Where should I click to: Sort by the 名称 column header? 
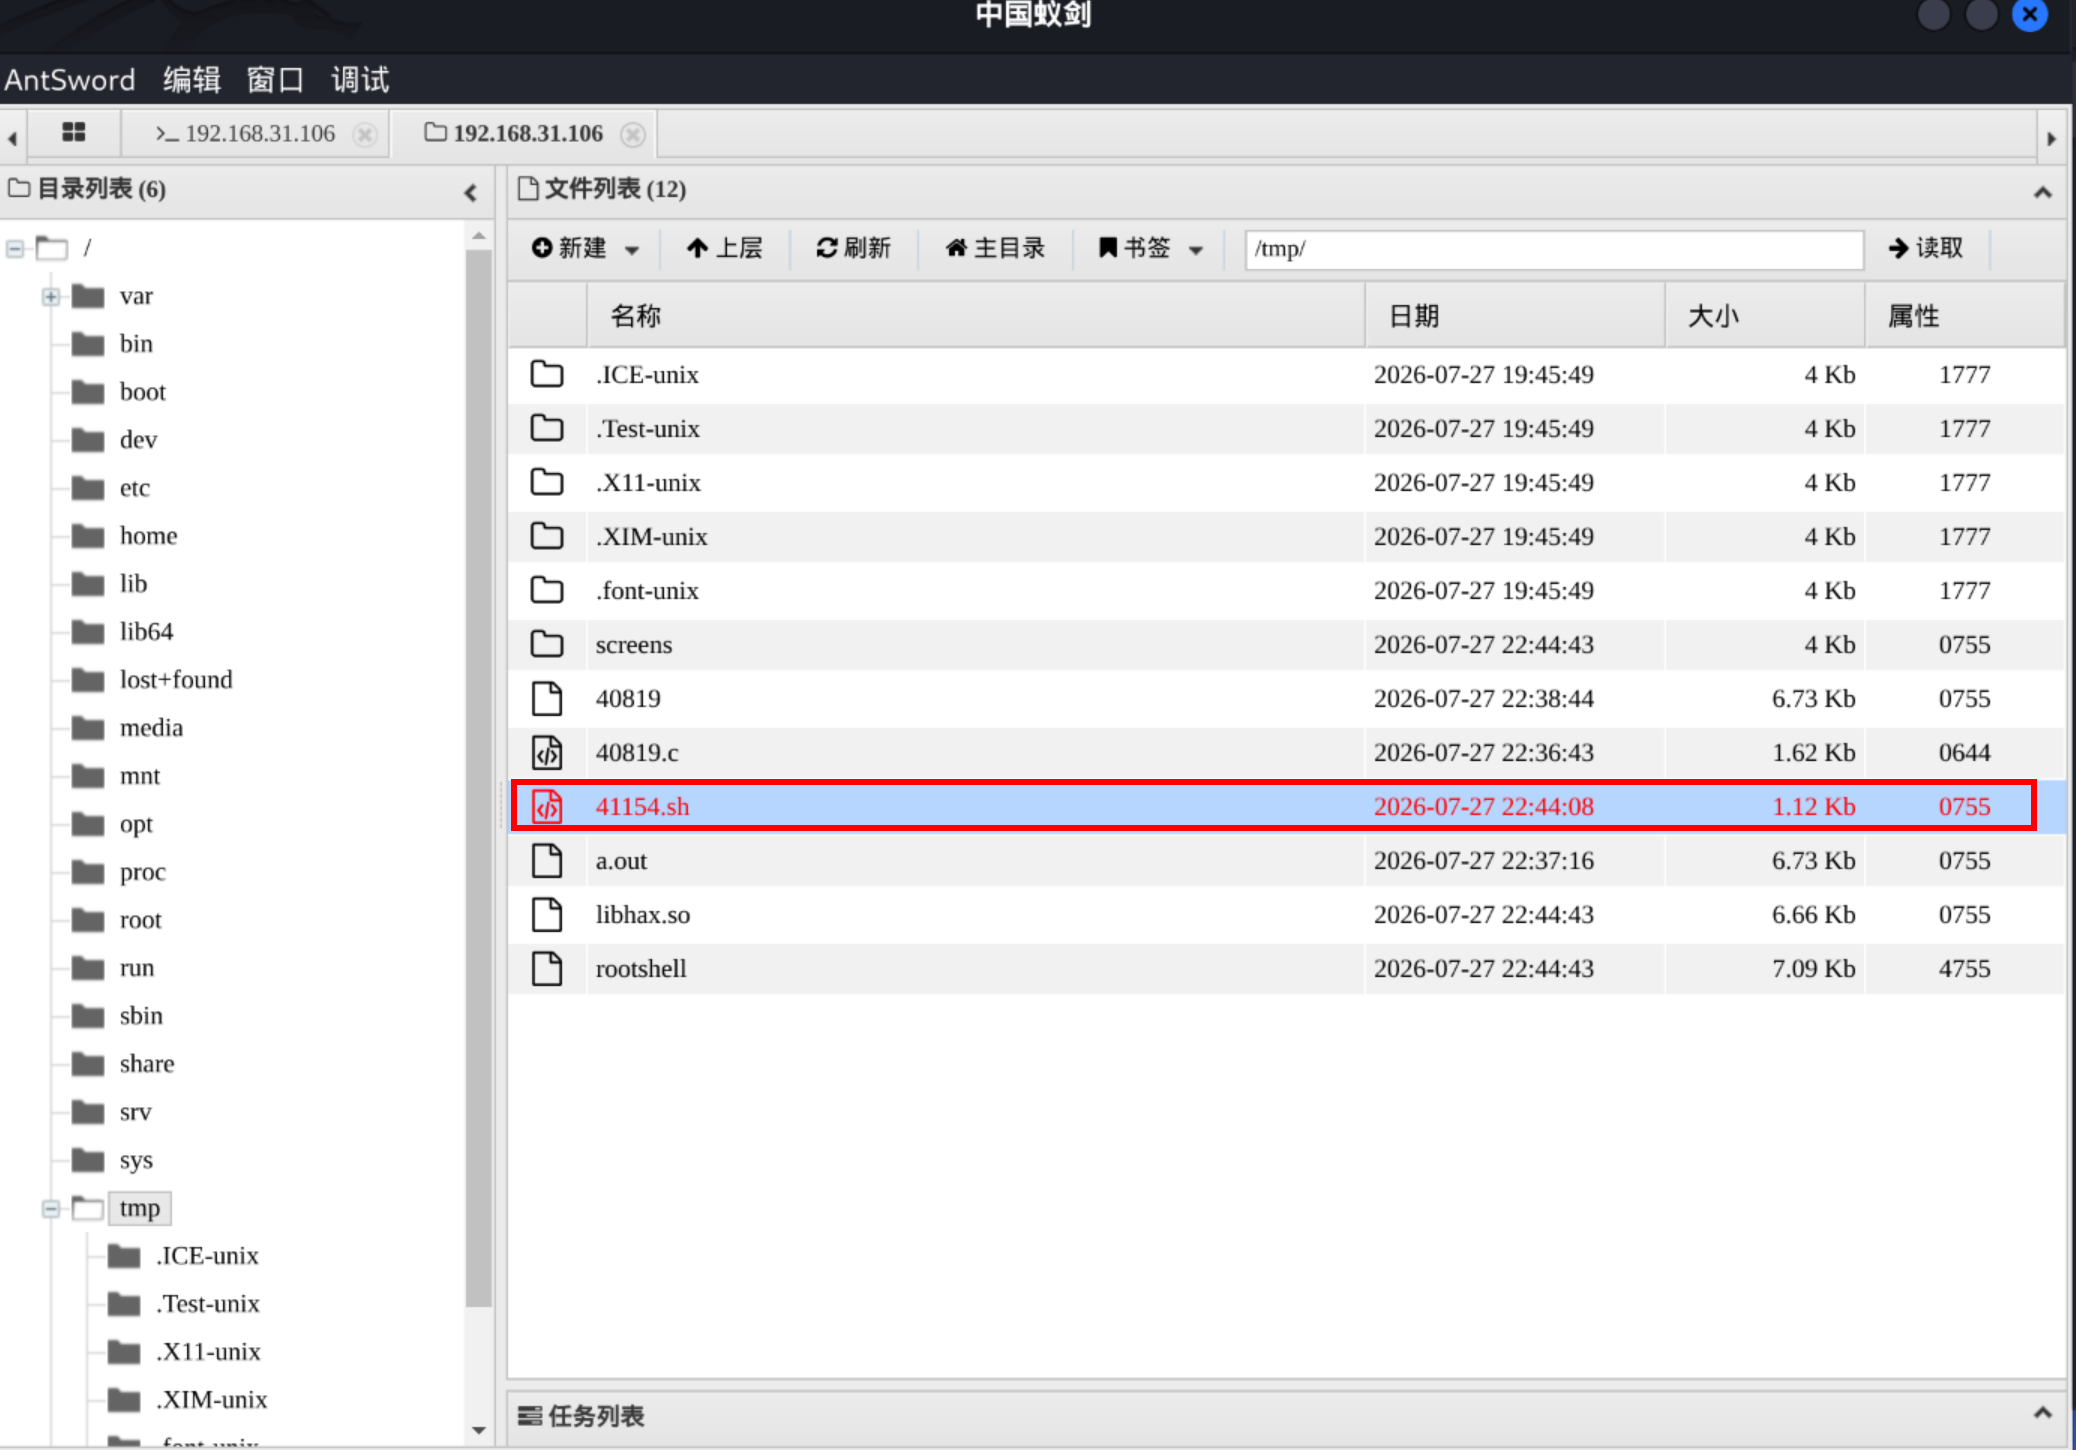coord(975,316)
